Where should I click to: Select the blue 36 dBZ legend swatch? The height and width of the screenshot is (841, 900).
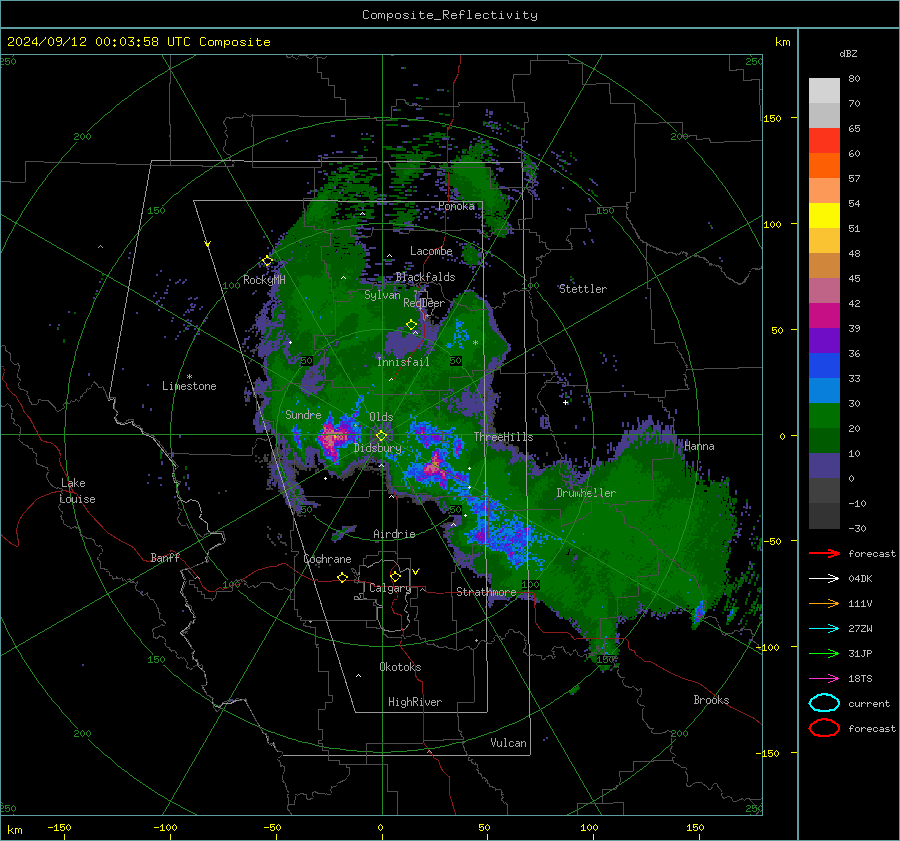(824, 366)
